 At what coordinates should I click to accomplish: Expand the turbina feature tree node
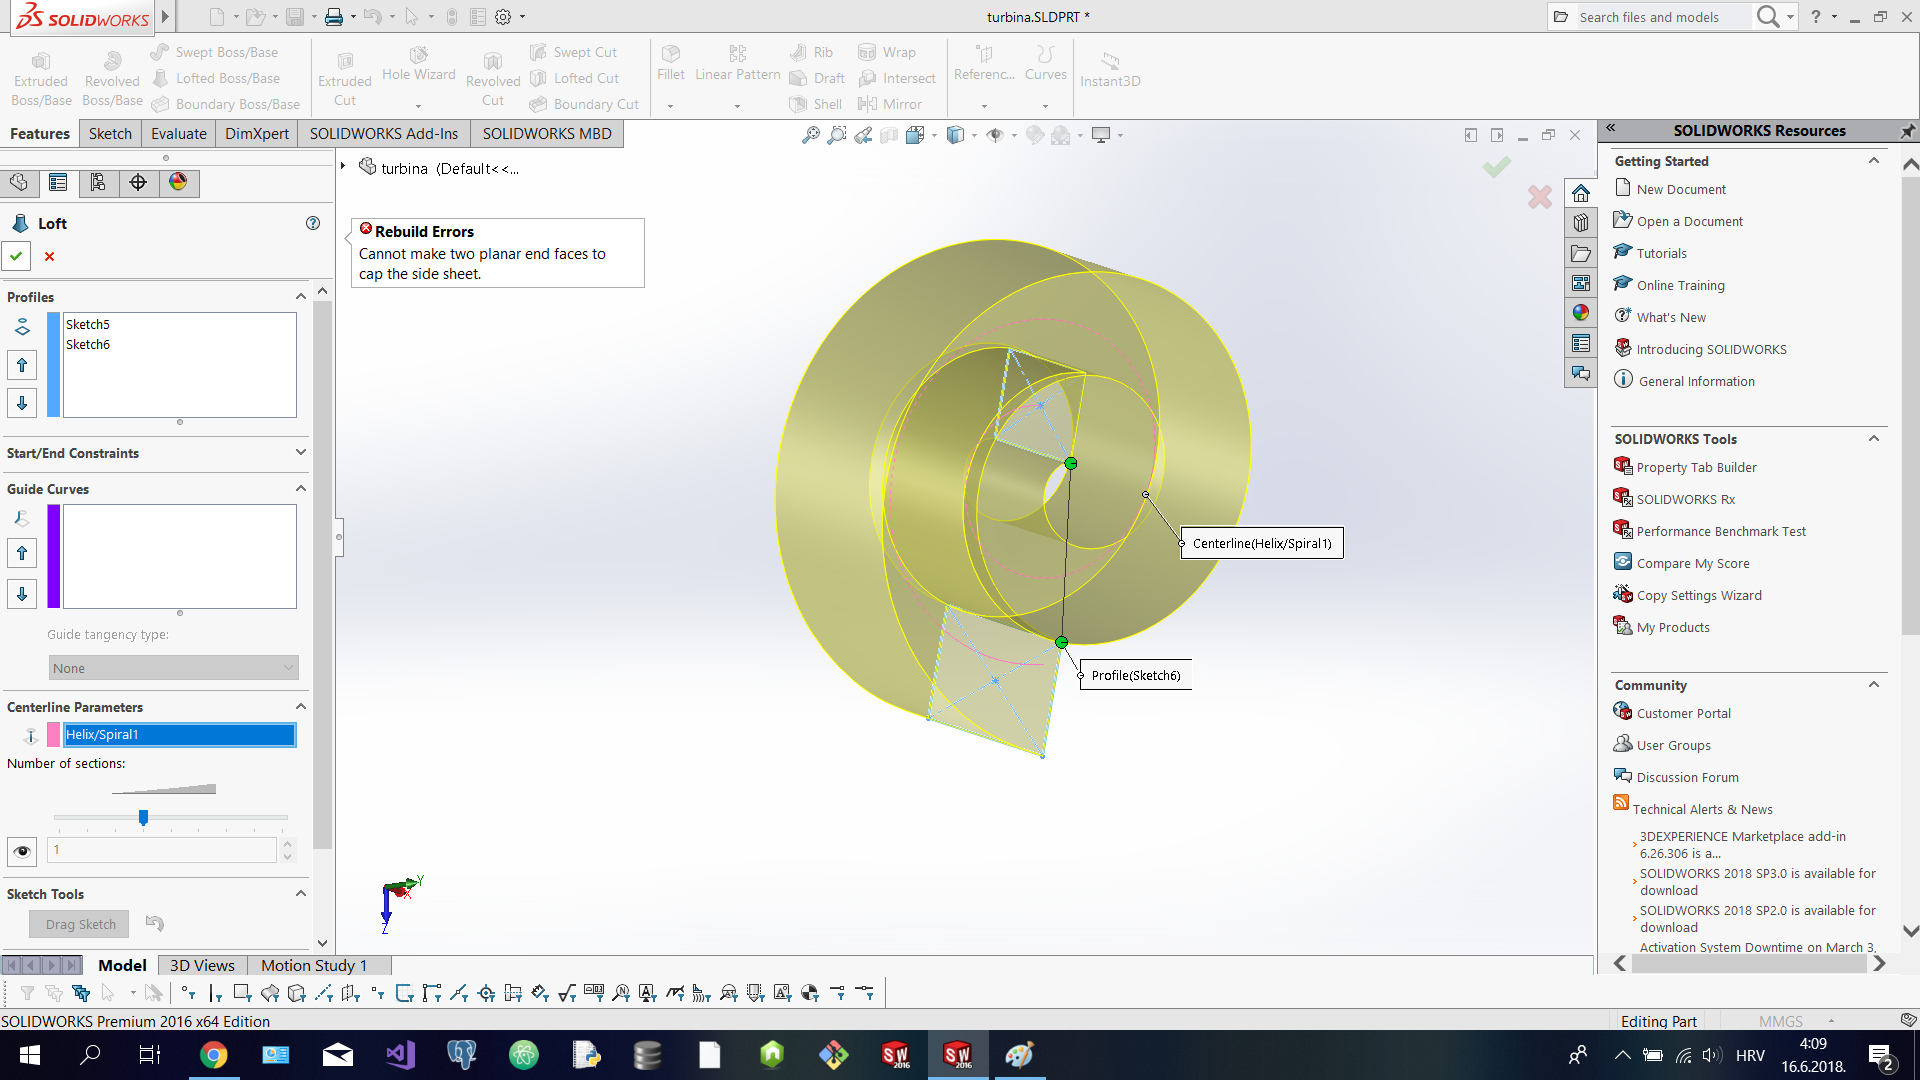click(x=343, y=167)
